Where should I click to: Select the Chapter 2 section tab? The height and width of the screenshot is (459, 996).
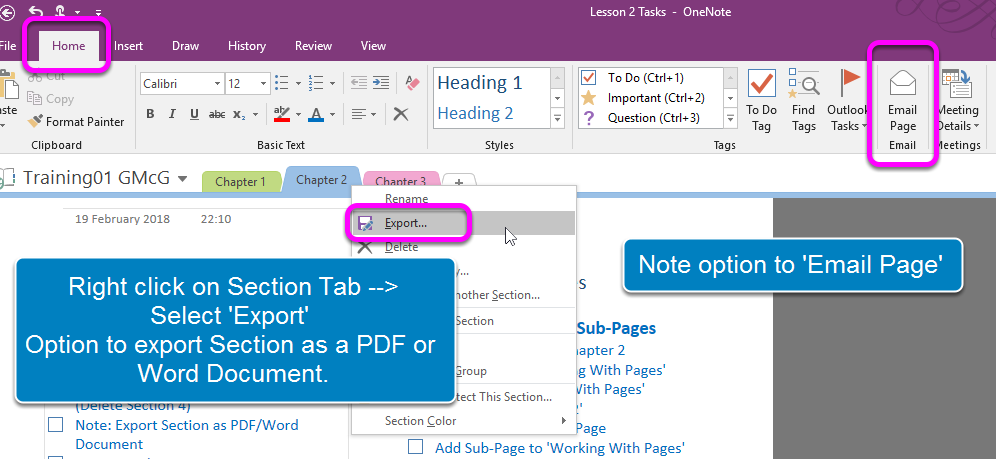(x=321, y=180)
